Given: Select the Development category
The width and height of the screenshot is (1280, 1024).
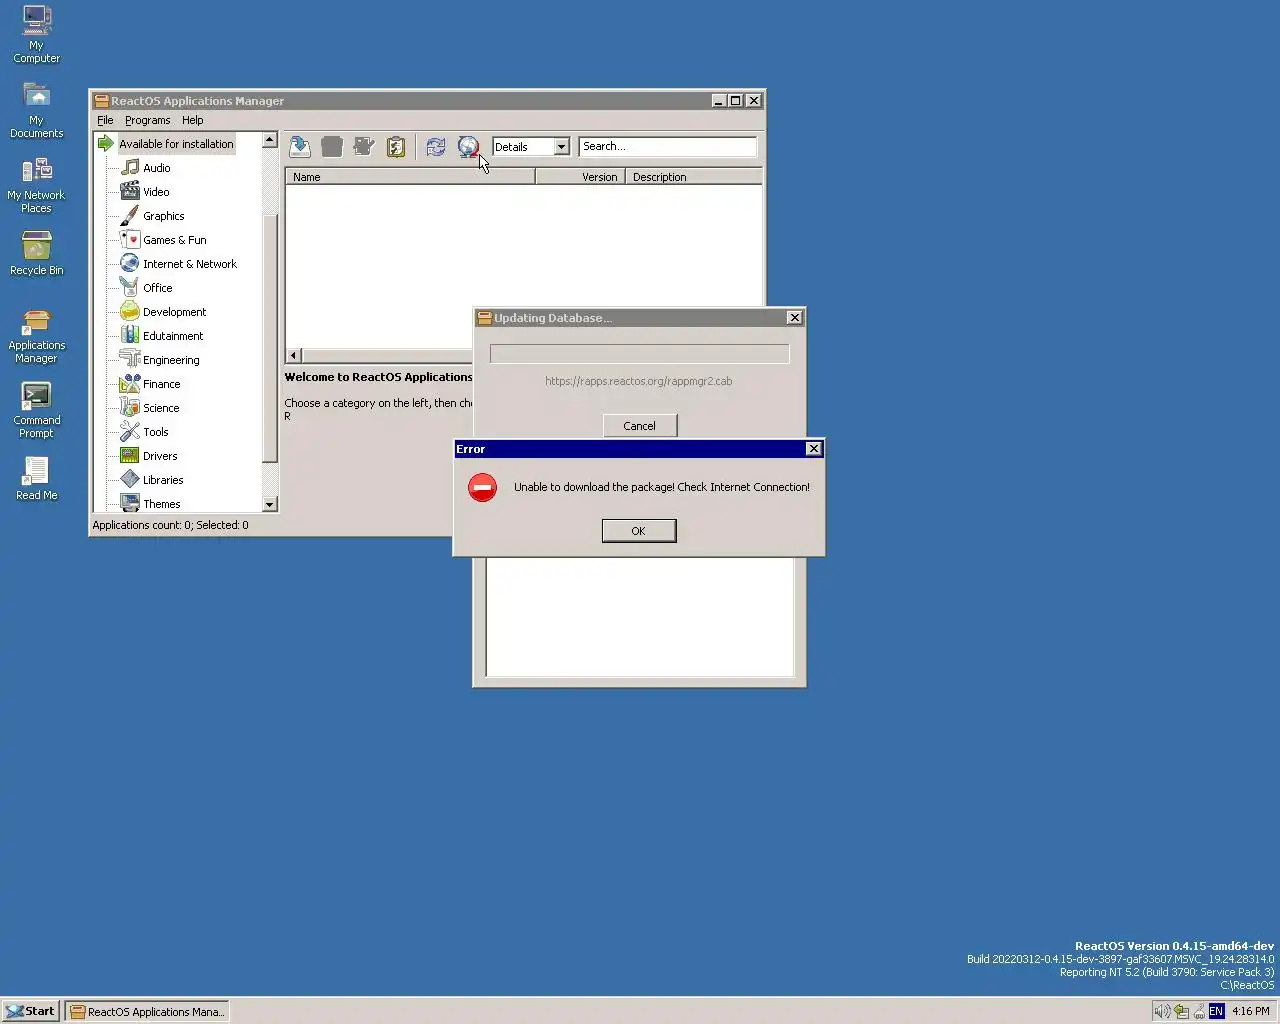Looking at the screenshot, I should tap(174, 312).
